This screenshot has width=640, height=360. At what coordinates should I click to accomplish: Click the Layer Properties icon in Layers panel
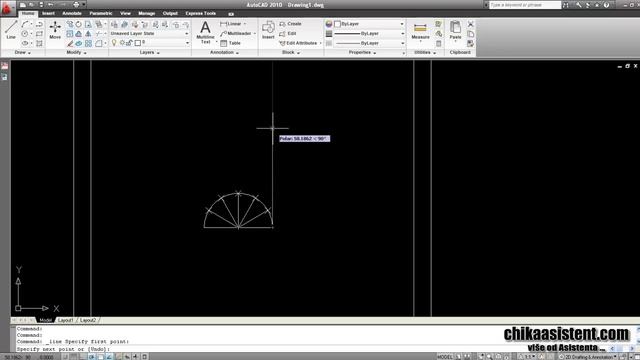(x=115, y=24)
